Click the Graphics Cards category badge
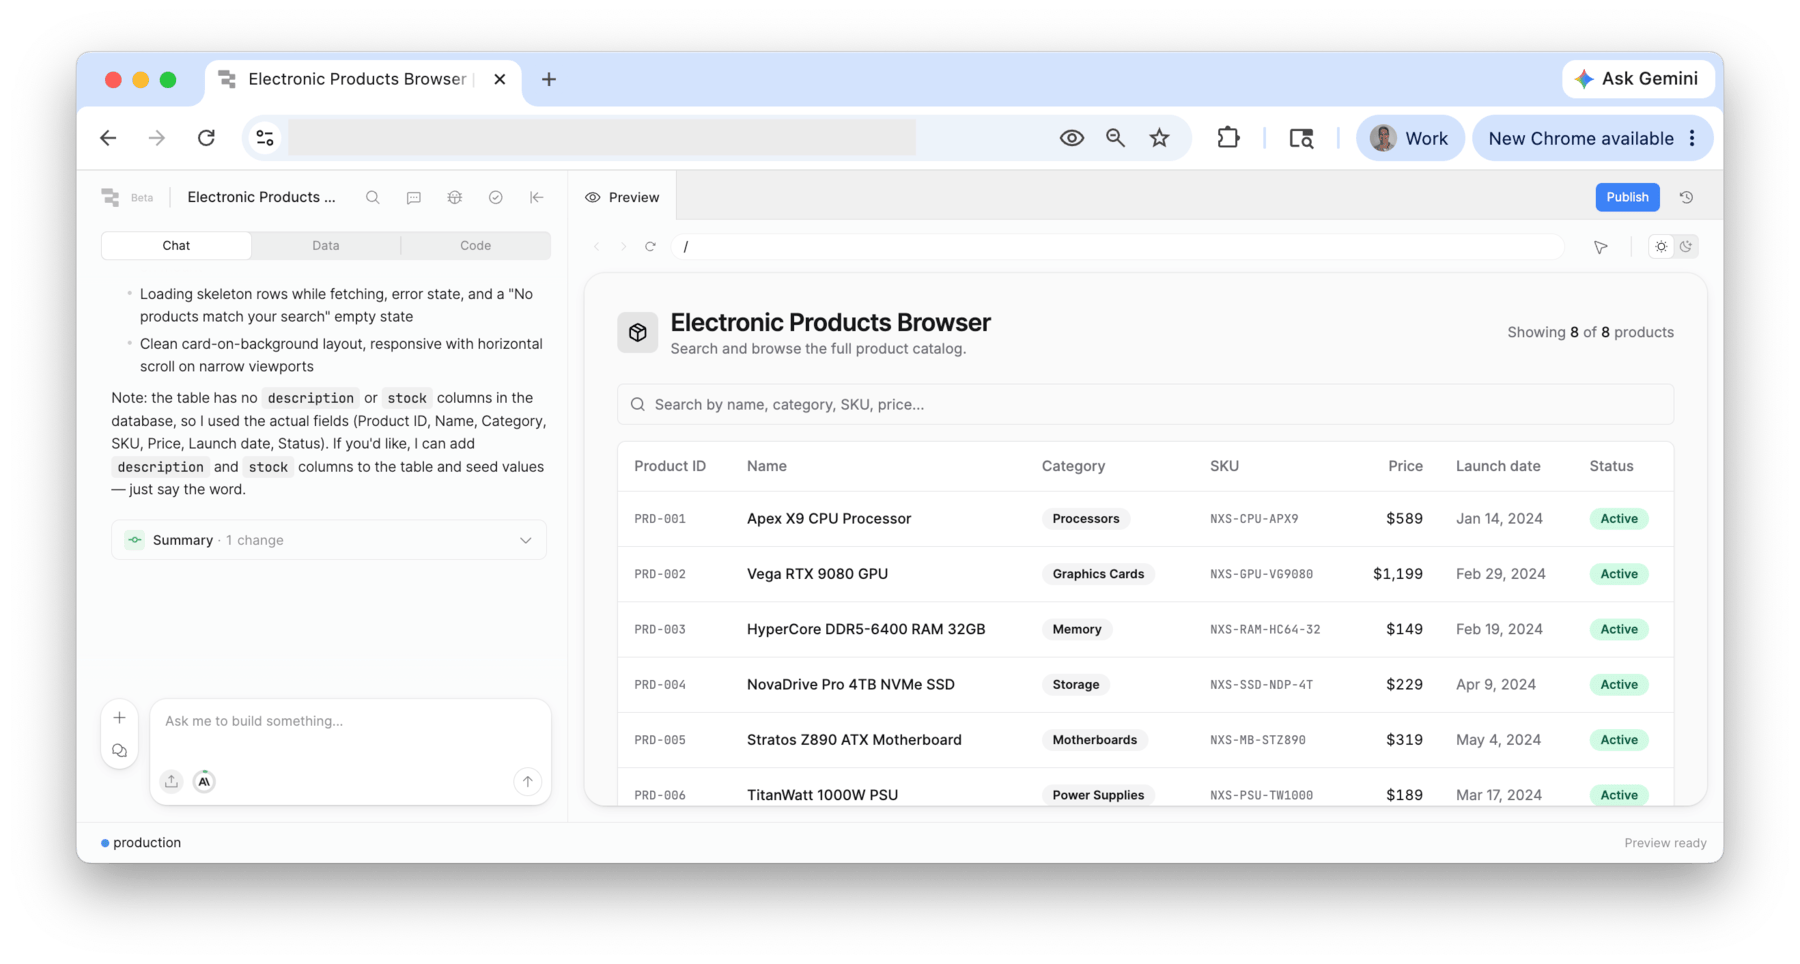 (1098, 574)
